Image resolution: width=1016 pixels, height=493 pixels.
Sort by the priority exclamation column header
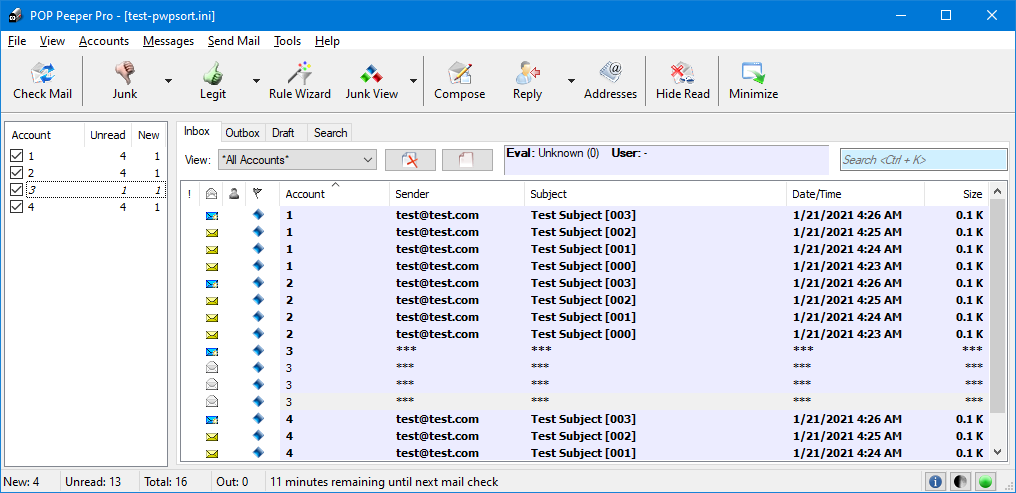(x=189, y=194)
